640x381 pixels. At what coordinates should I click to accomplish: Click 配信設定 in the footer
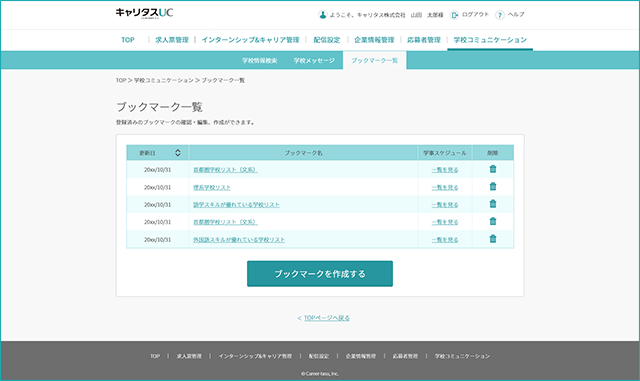(319, 356)
